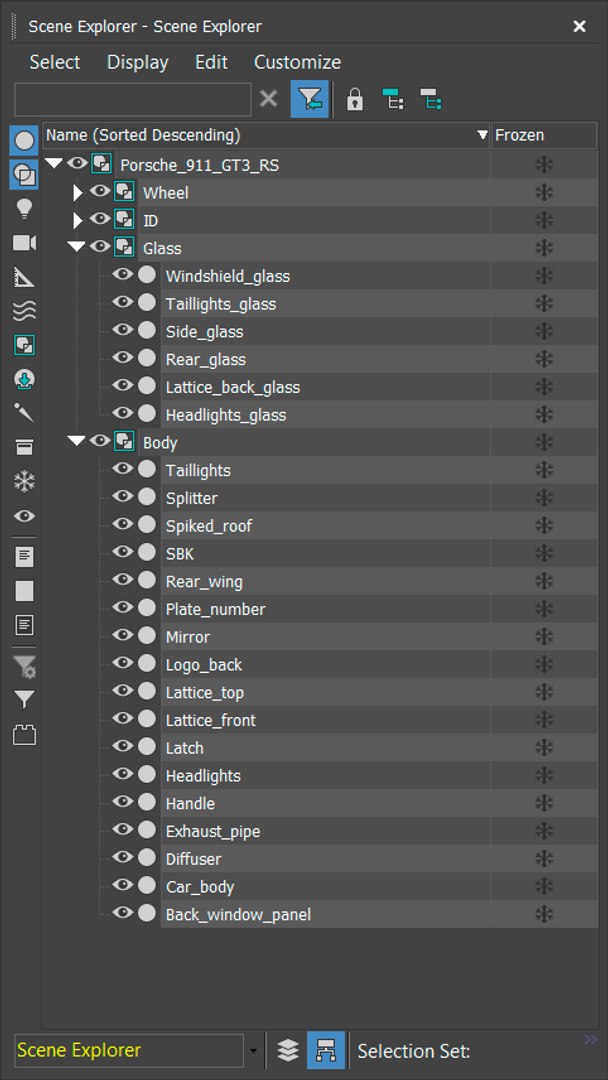Click the plain funnel icon in sidebar
The width and height of the screenshot is (608, 1080).
(x=25, y=700)
